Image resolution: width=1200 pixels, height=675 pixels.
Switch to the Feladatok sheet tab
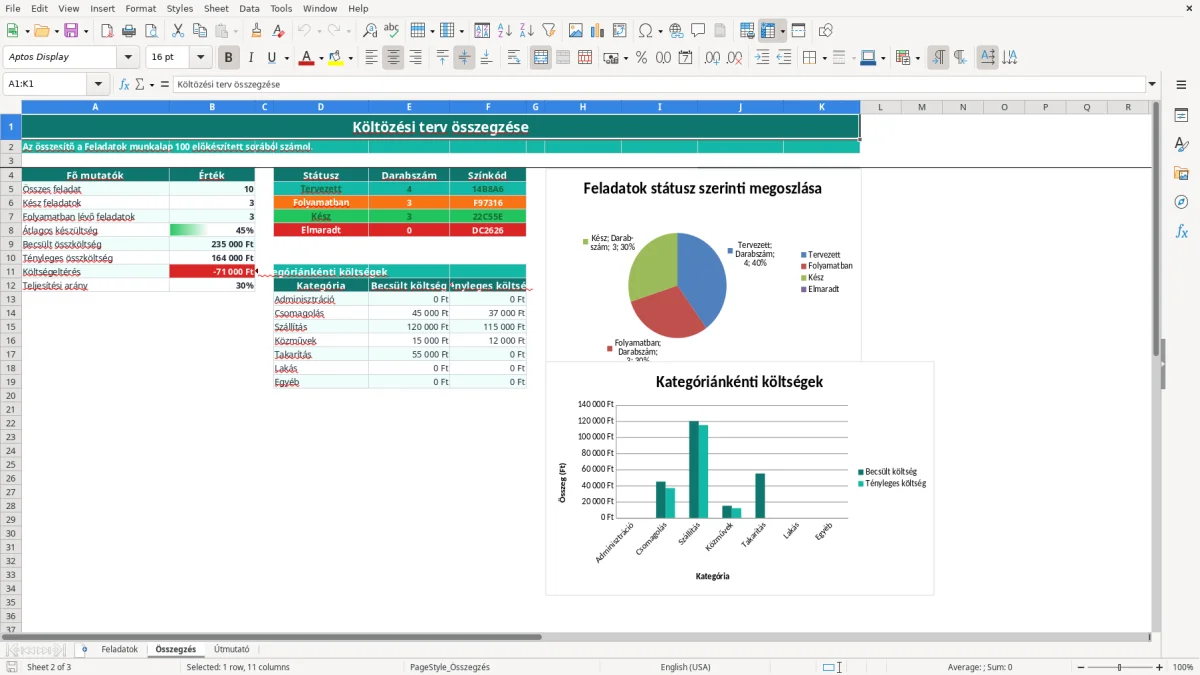coord(119,650)
